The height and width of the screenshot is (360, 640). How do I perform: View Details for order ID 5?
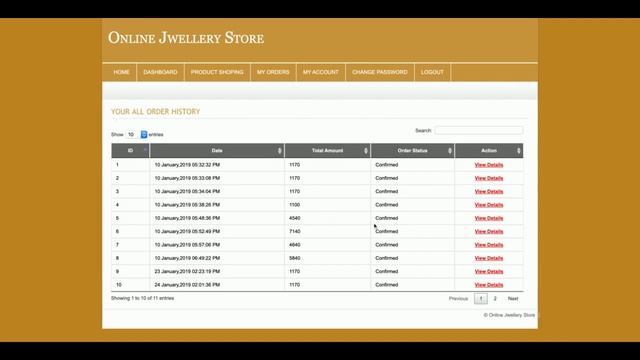pyautogui.click(x=489, y=218)
